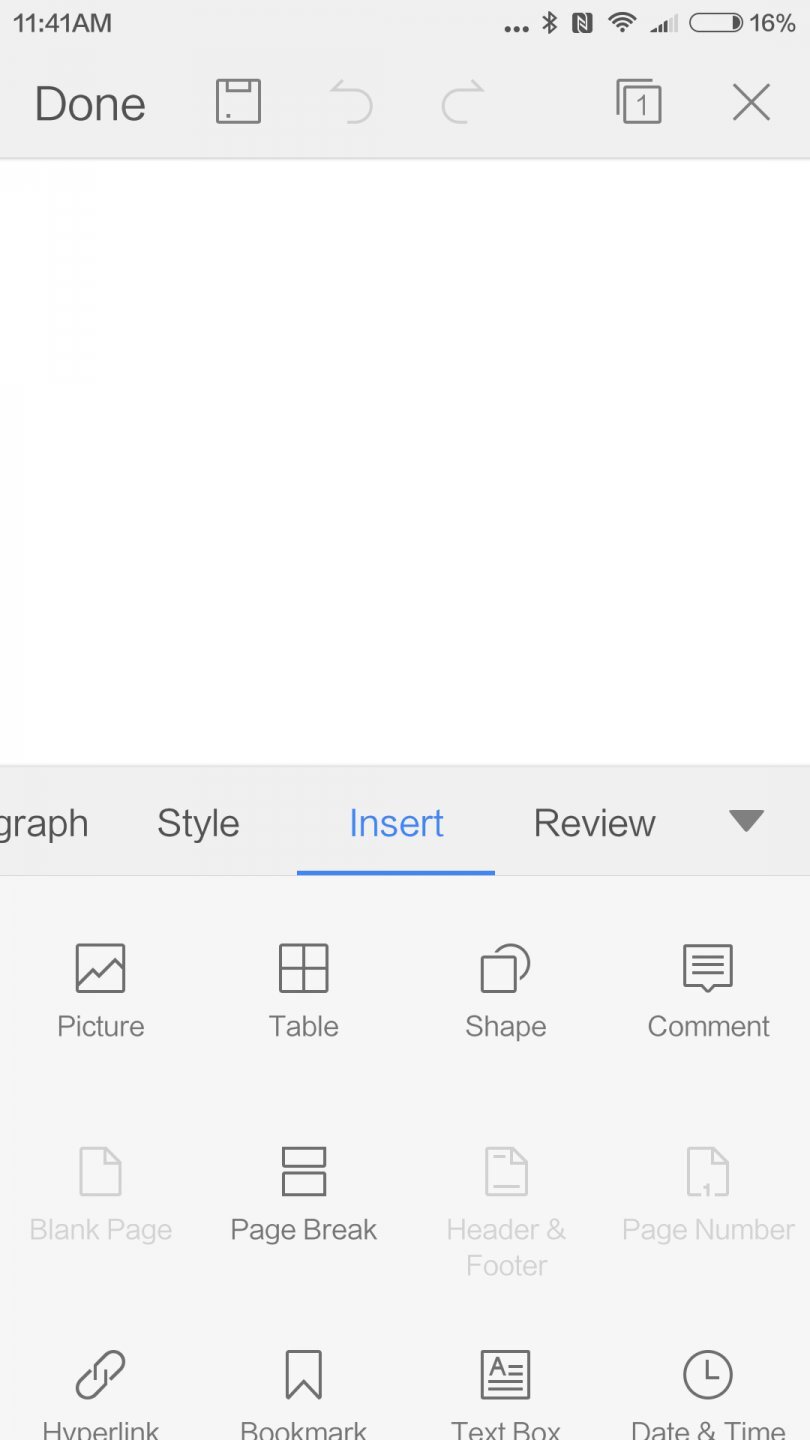Collapse the toolbar panel with down arrow
The height and width of the screenshot is (1440, 810).
point(746,821)
